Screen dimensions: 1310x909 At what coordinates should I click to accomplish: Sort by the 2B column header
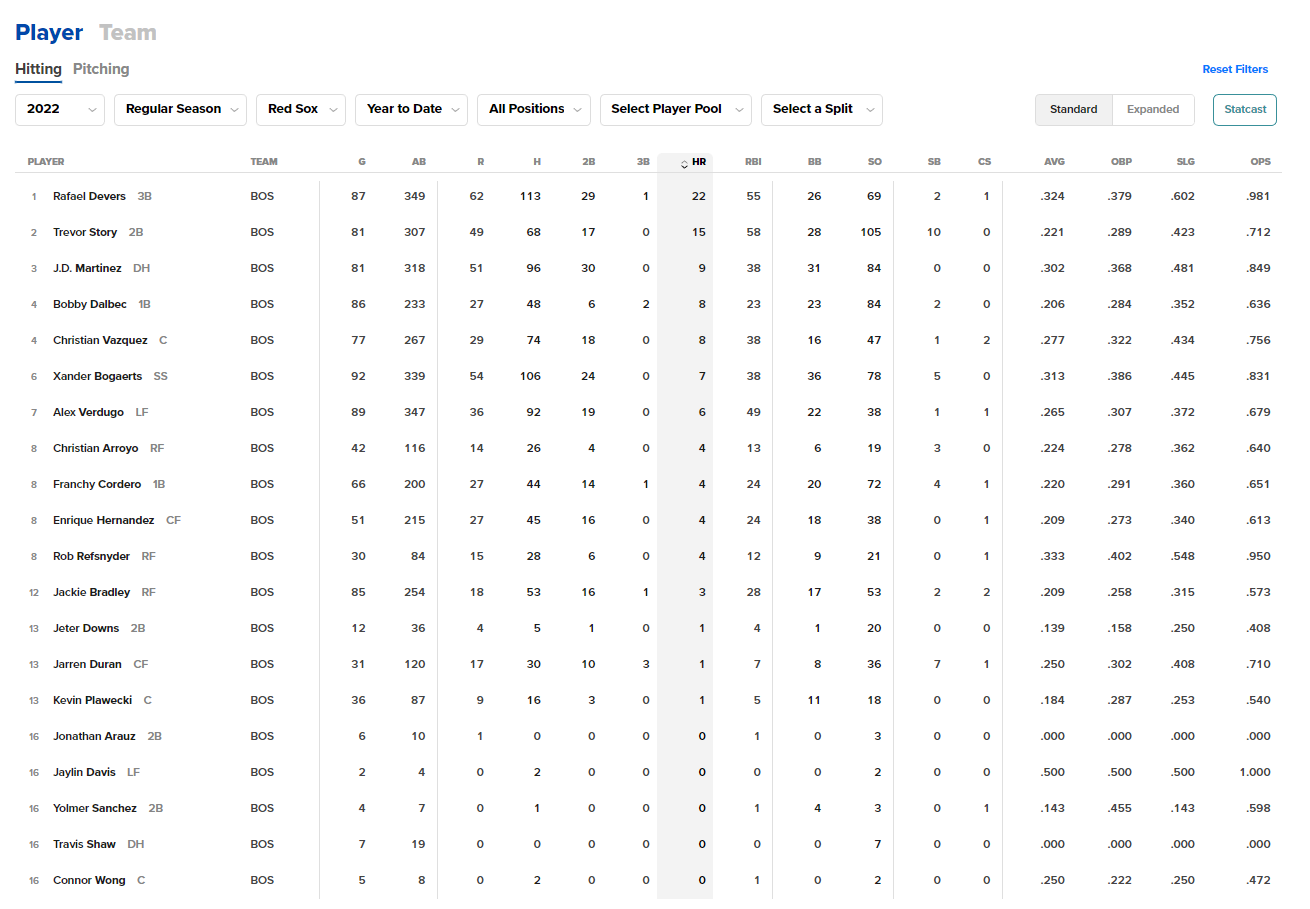(x=588, y=162)
